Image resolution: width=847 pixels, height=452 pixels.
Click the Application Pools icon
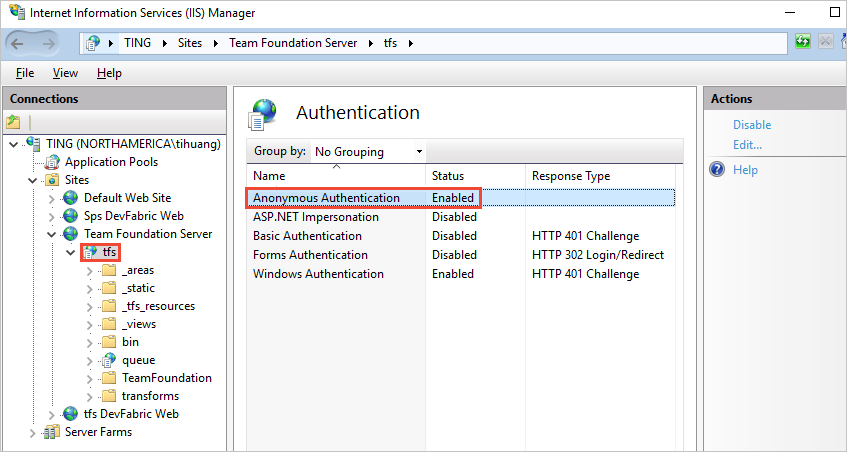tap(53, 162)
